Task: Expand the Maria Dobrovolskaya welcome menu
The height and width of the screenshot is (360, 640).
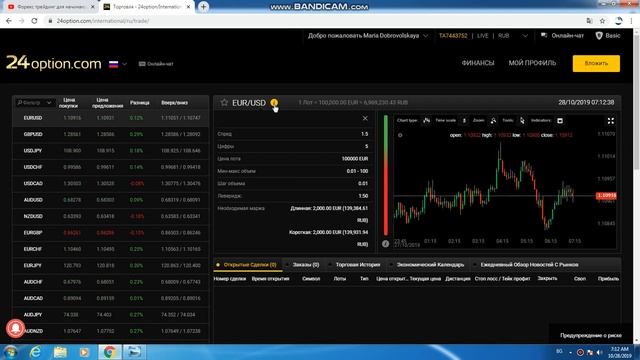Action: click(x=368, y=36)
